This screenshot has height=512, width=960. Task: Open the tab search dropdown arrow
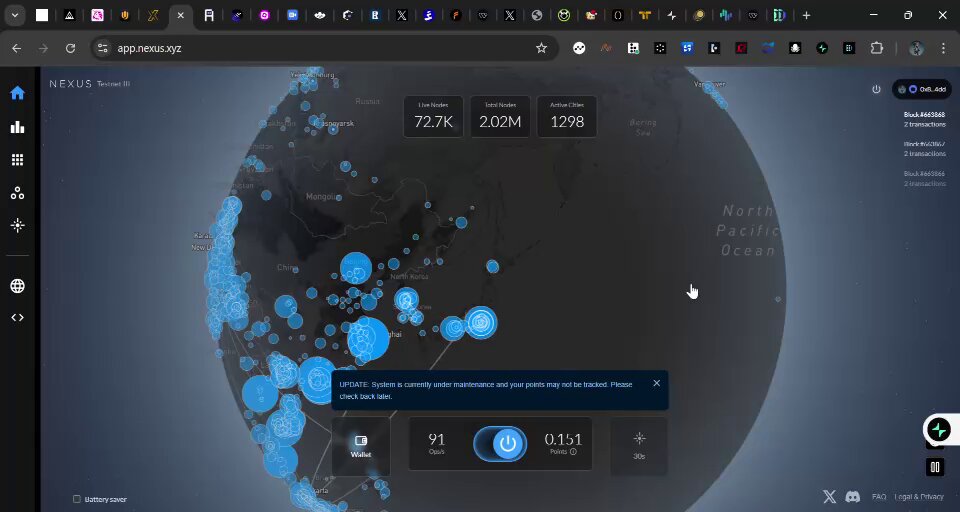(15, 16)
